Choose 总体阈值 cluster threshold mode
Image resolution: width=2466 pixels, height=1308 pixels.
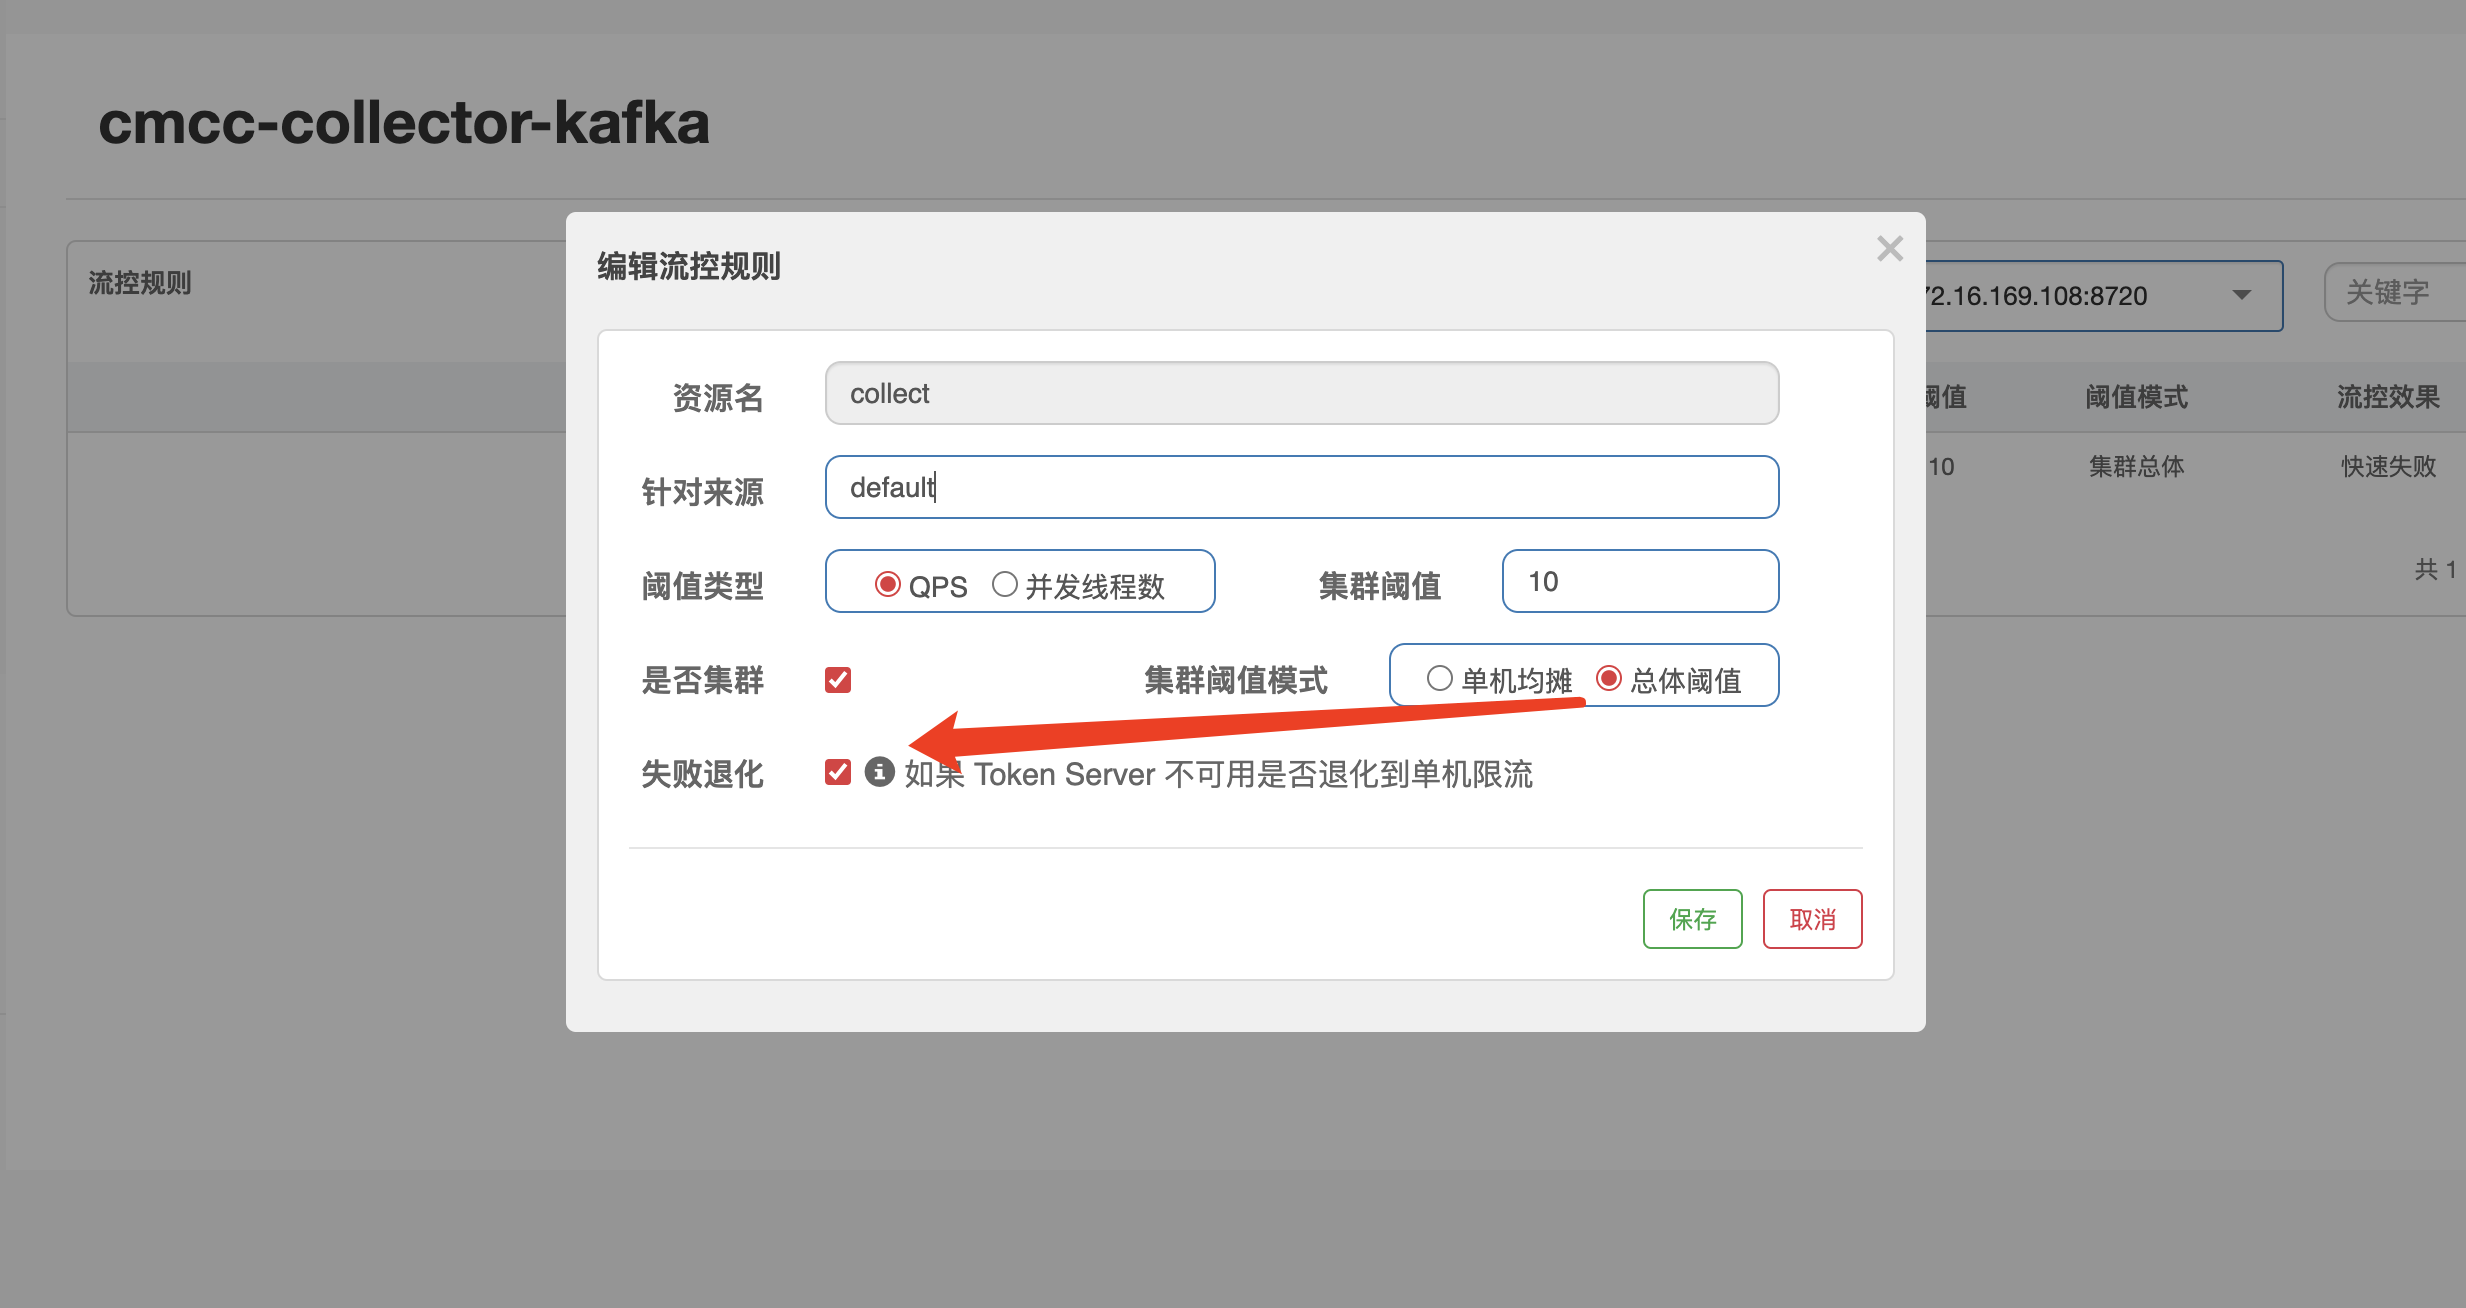(x=1608, y=678)
